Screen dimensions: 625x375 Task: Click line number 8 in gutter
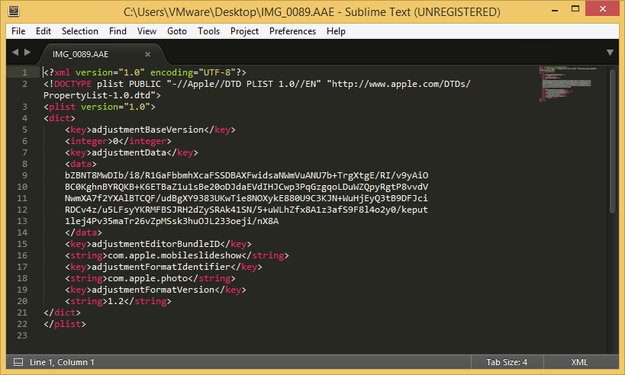pyautogui.click(x=24, y=164)
